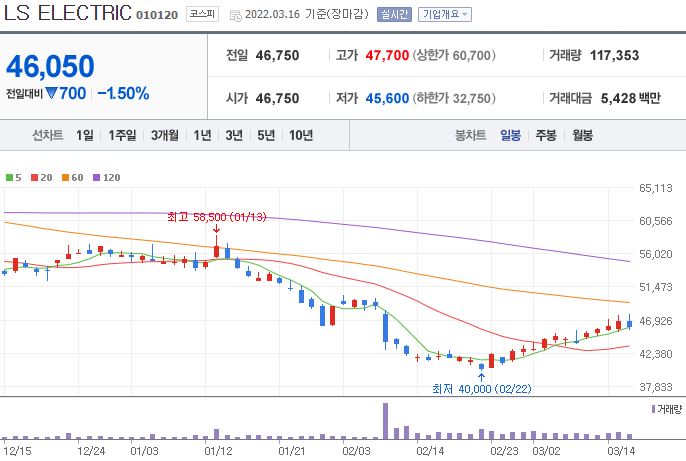
Task: Click the 최고 58,500 (01/13) marker
Action: tap(217, 217)
